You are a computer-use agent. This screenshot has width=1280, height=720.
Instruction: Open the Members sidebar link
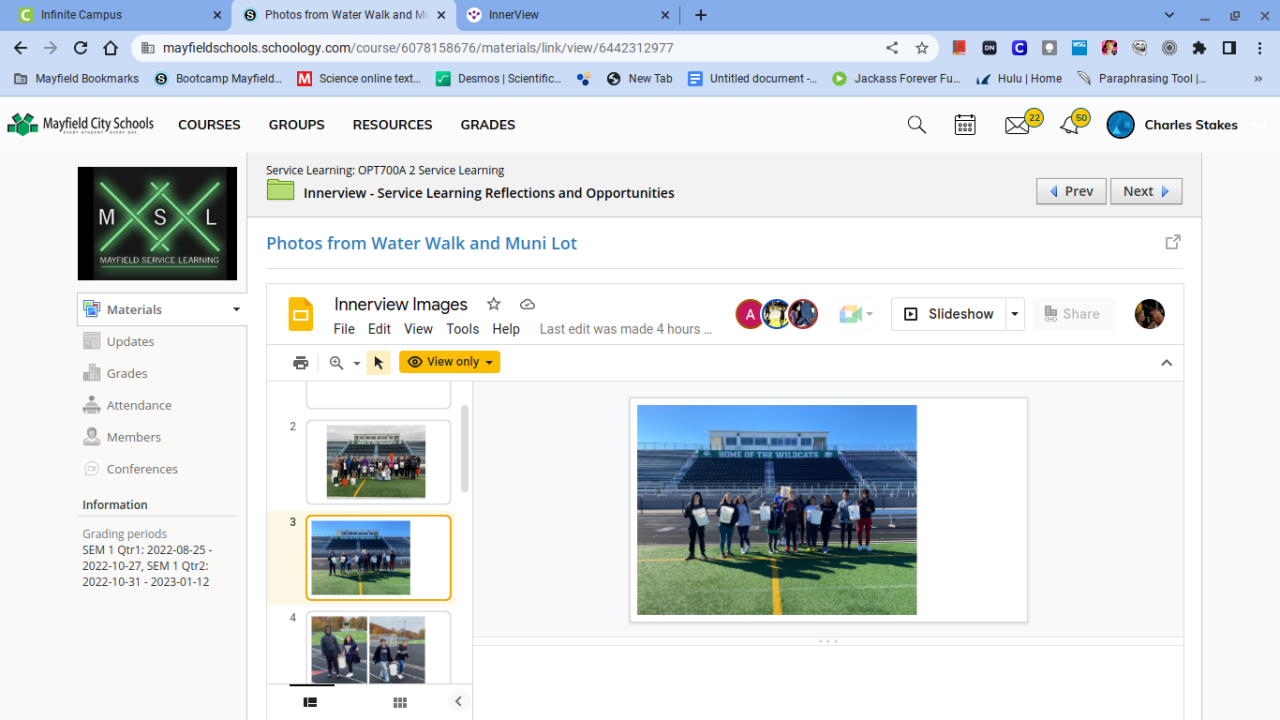134,437
